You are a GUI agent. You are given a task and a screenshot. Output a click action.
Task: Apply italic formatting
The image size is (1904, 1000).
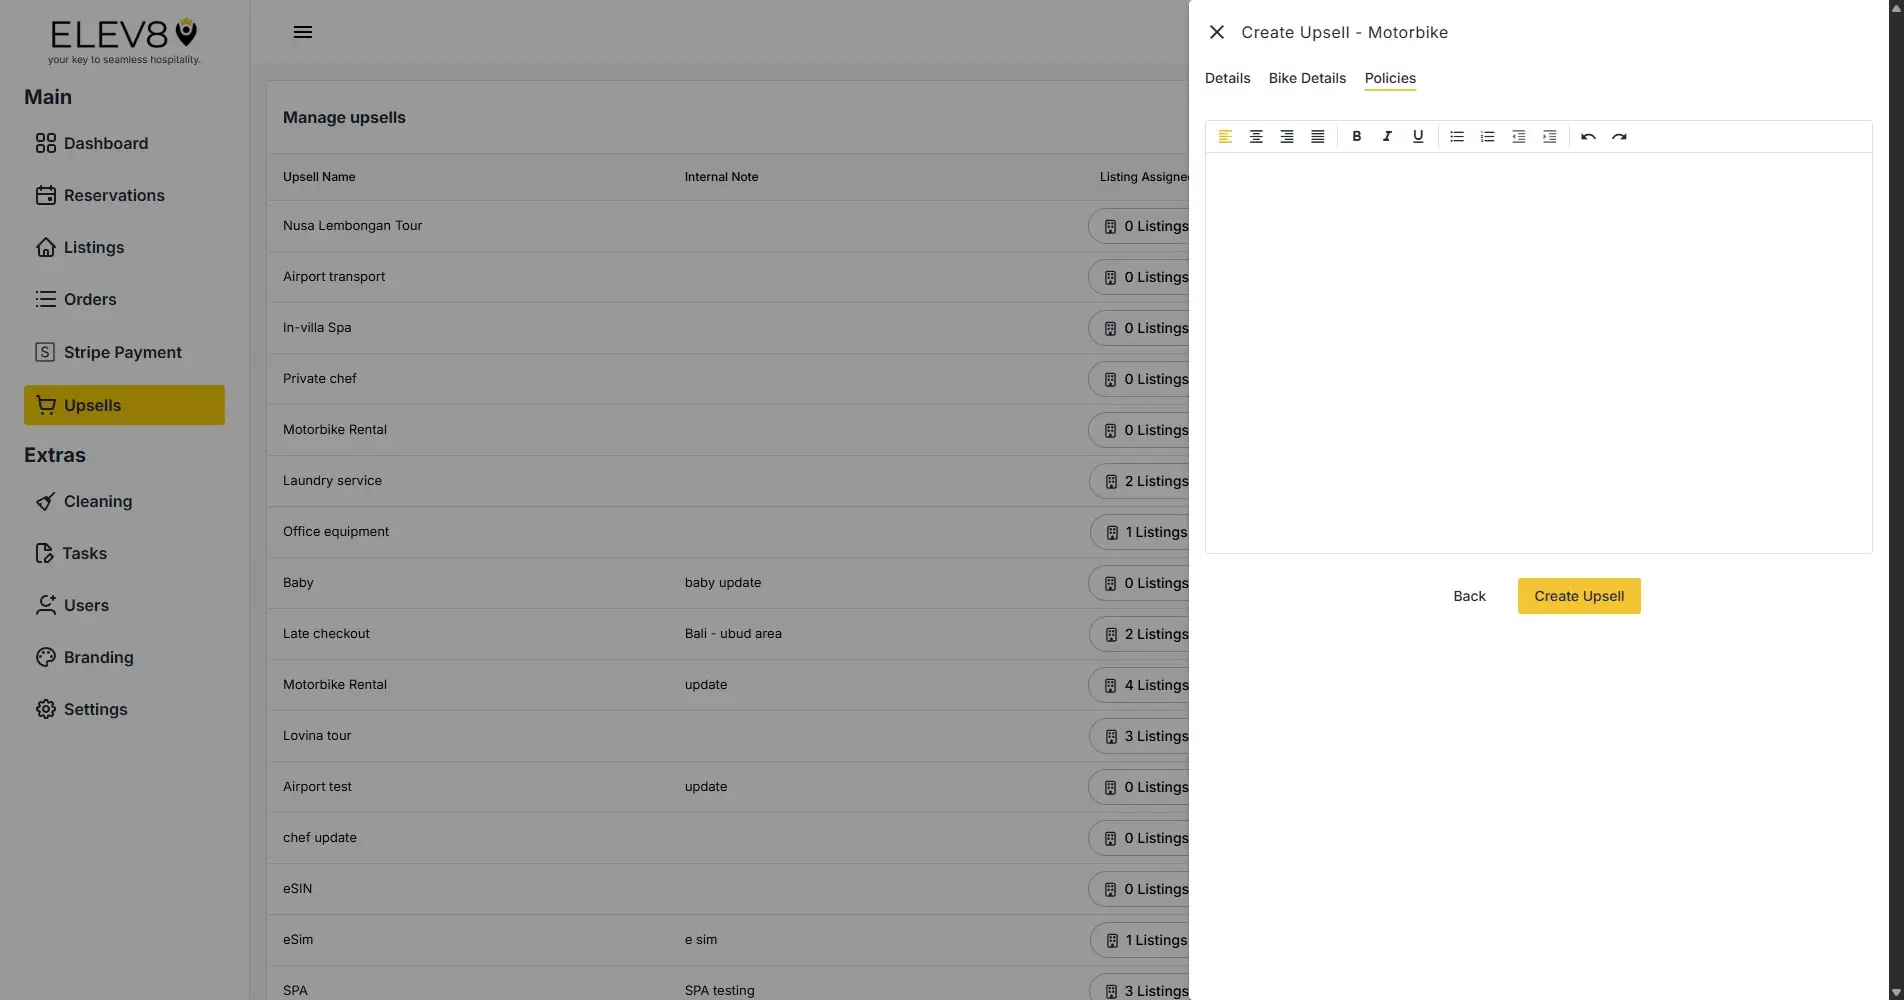(1387, 137)
